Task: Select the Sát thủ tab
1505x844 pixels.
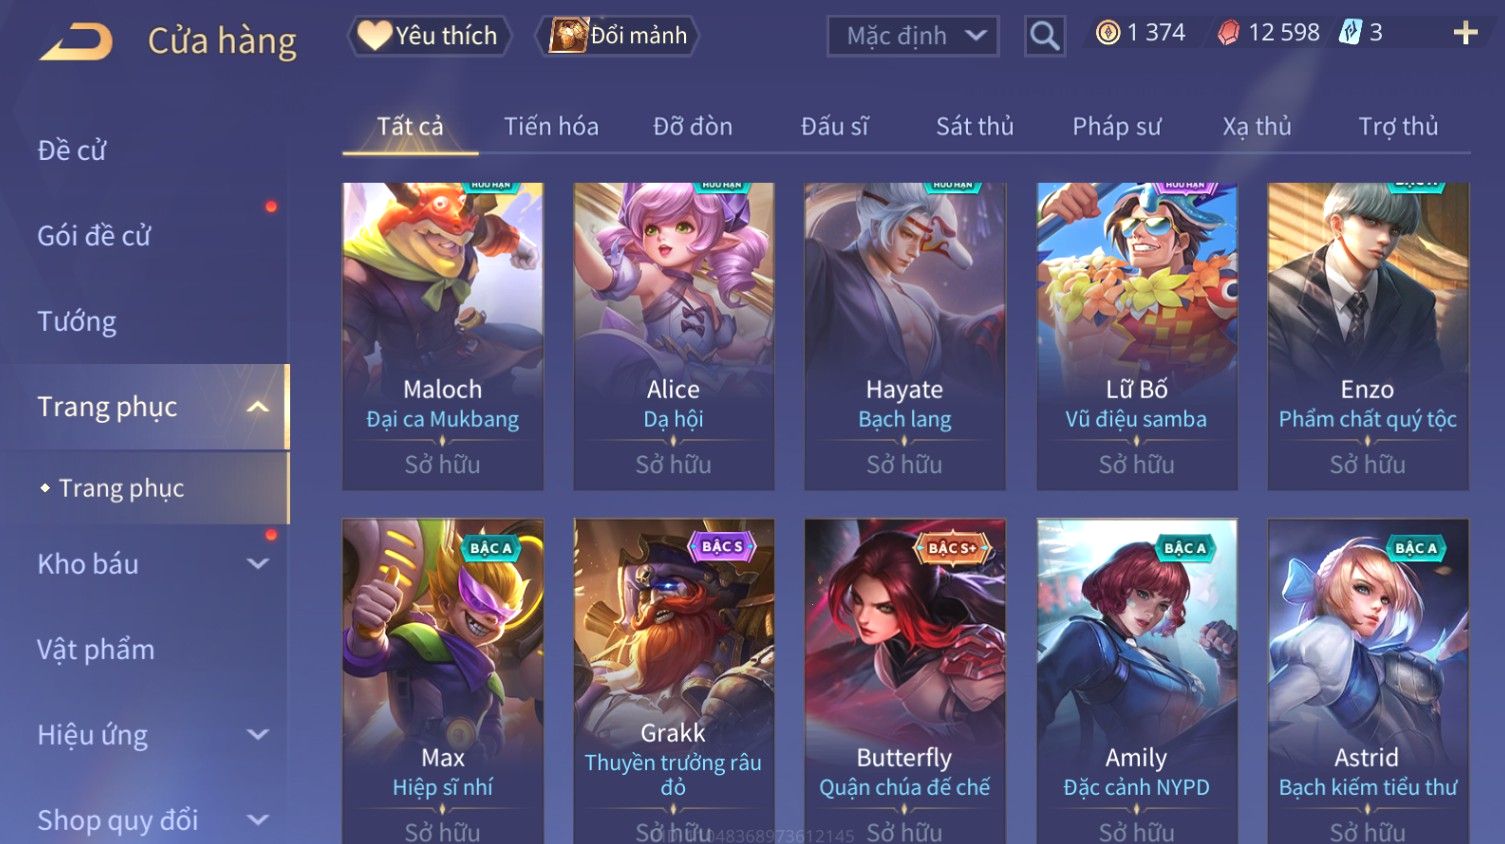Action: click(974, 126)
